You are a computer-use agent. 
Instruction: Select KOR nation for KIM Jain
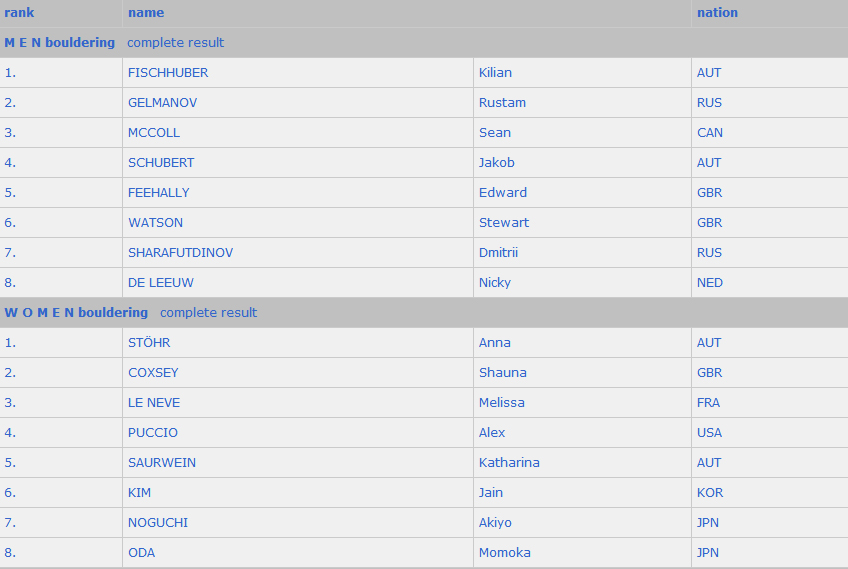pos(710,493)
